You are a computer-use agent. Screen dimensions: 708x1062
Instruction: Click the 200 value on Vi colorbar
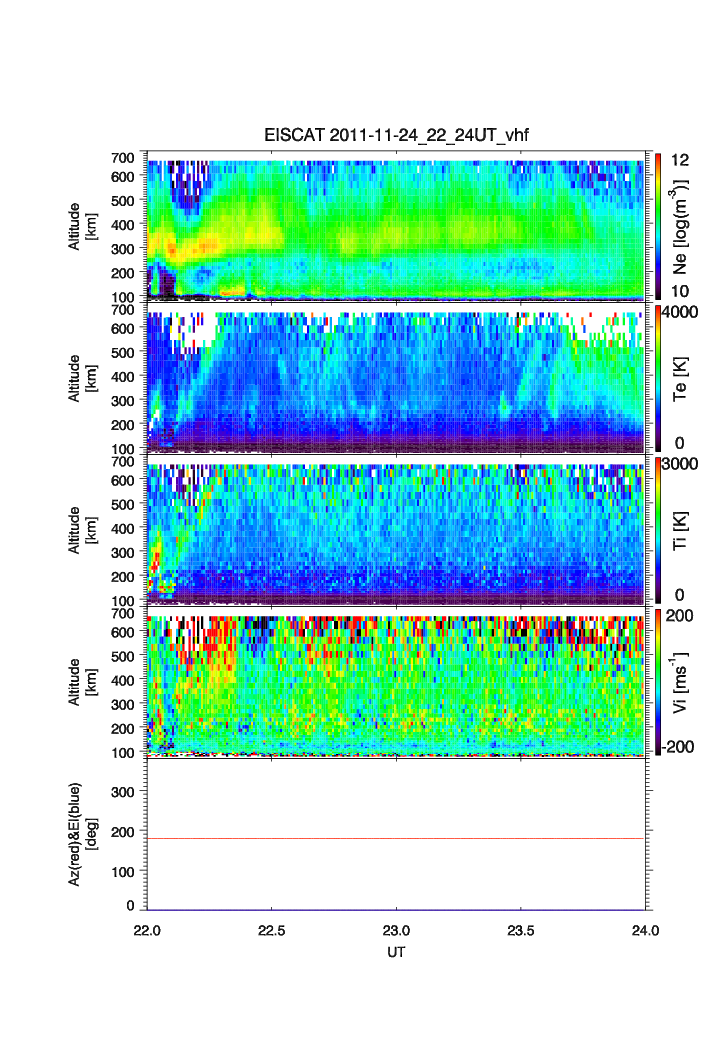click(679, 616)
